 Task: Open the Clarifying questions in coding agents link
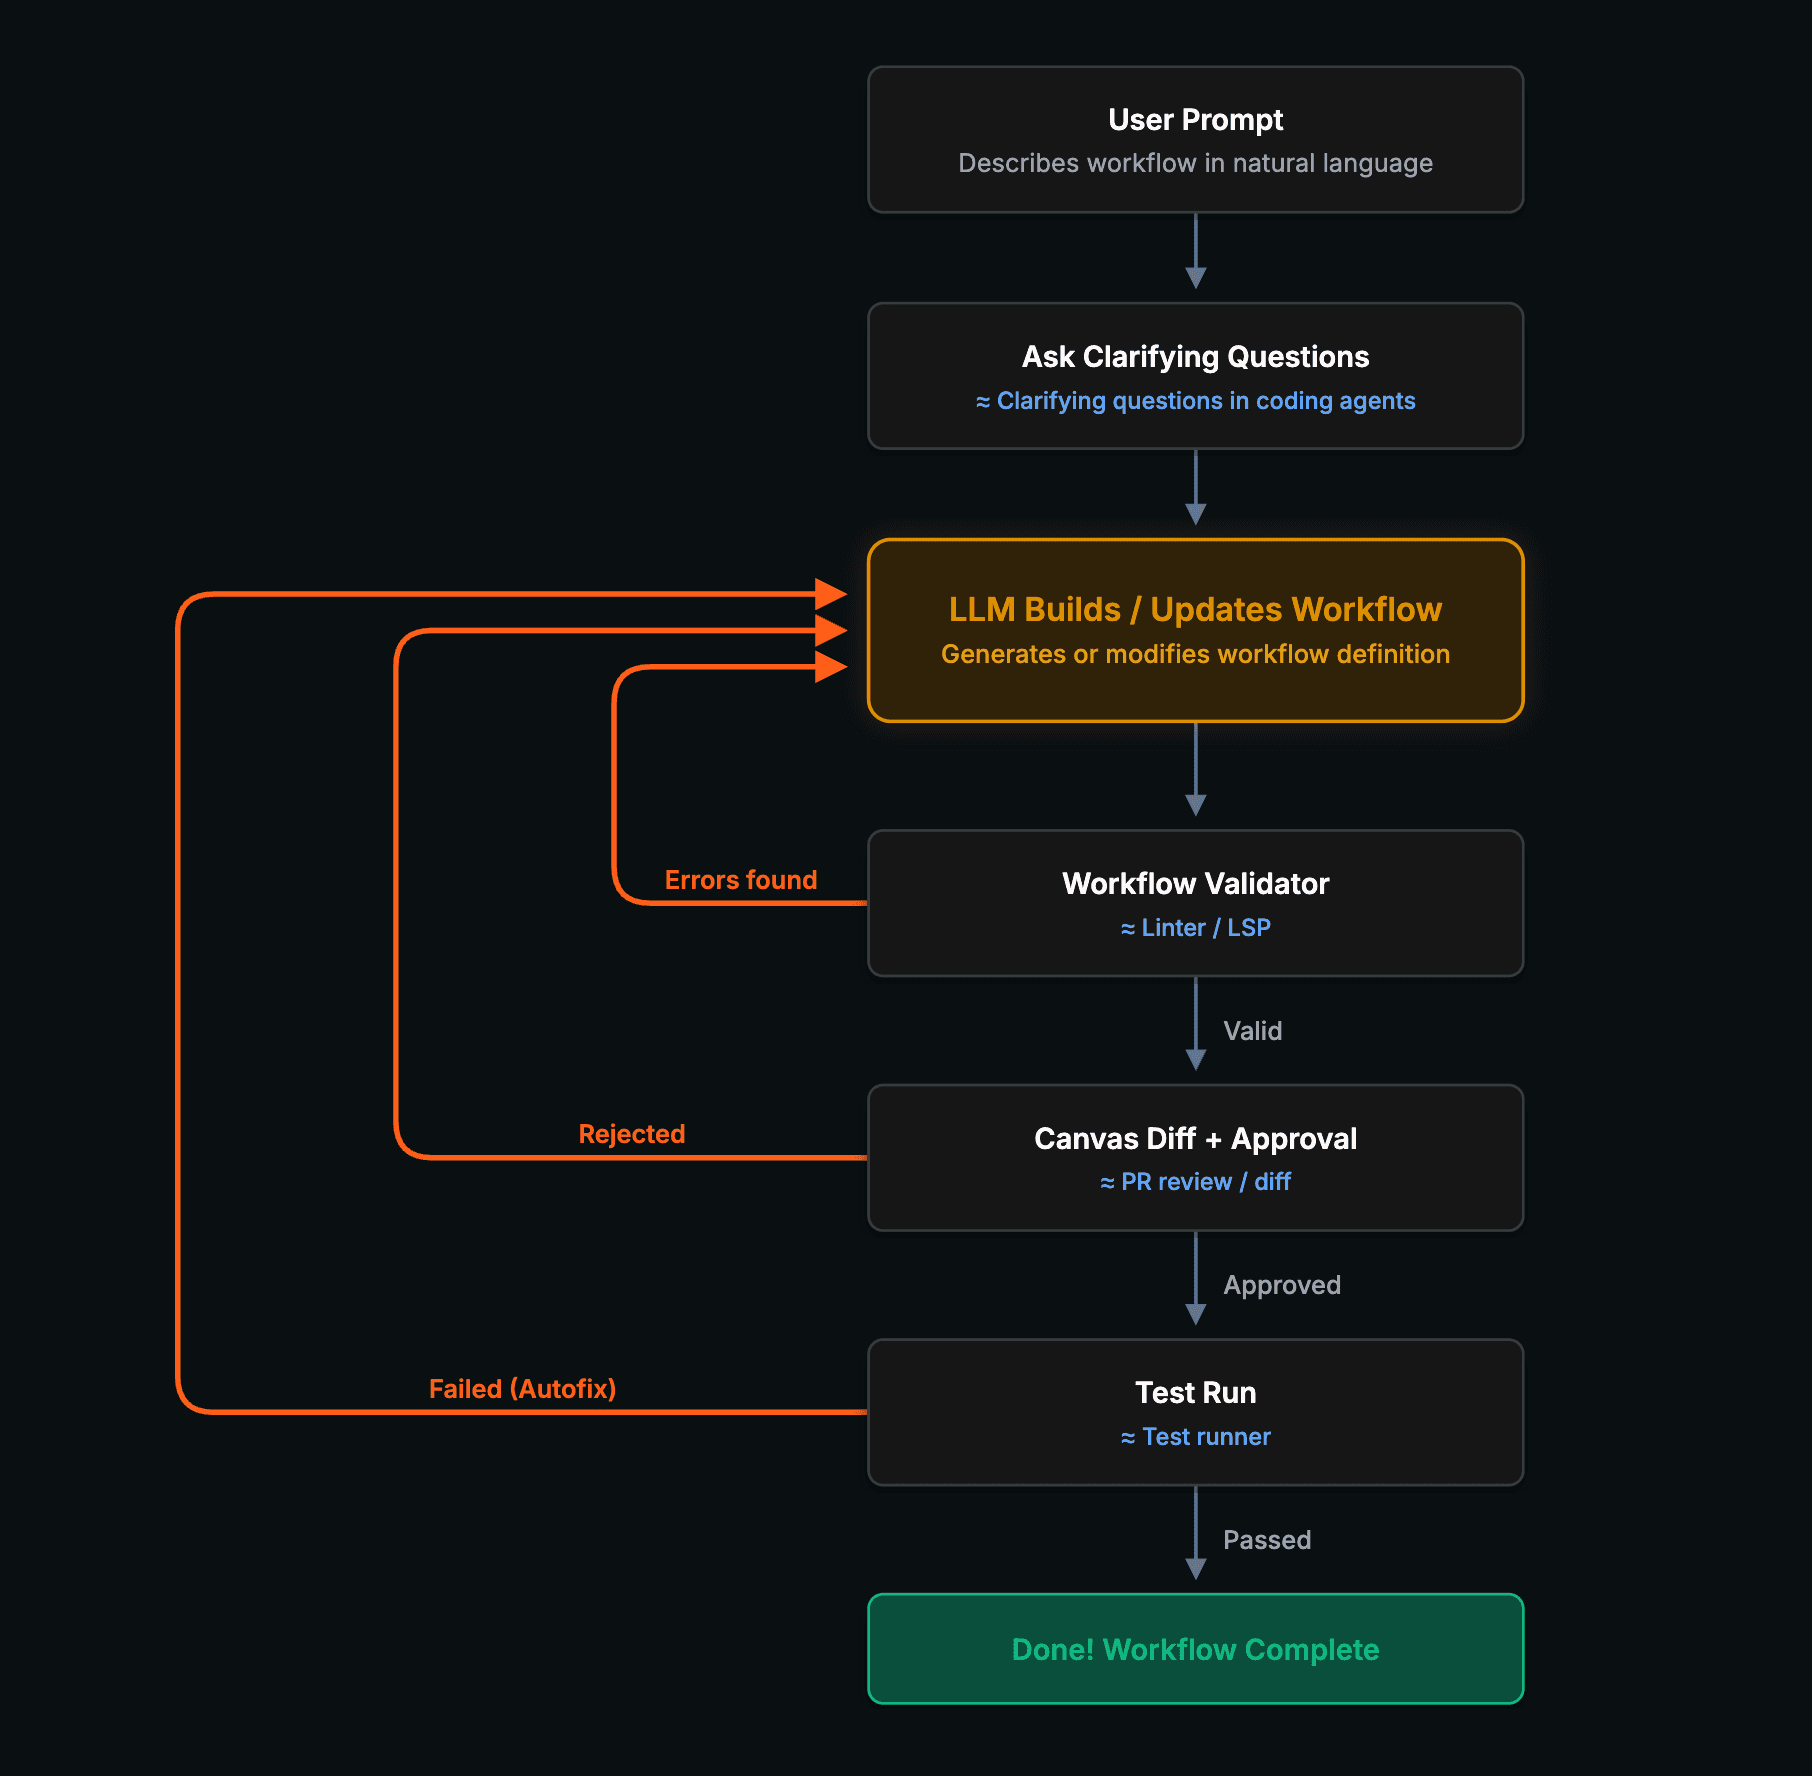1195,400
